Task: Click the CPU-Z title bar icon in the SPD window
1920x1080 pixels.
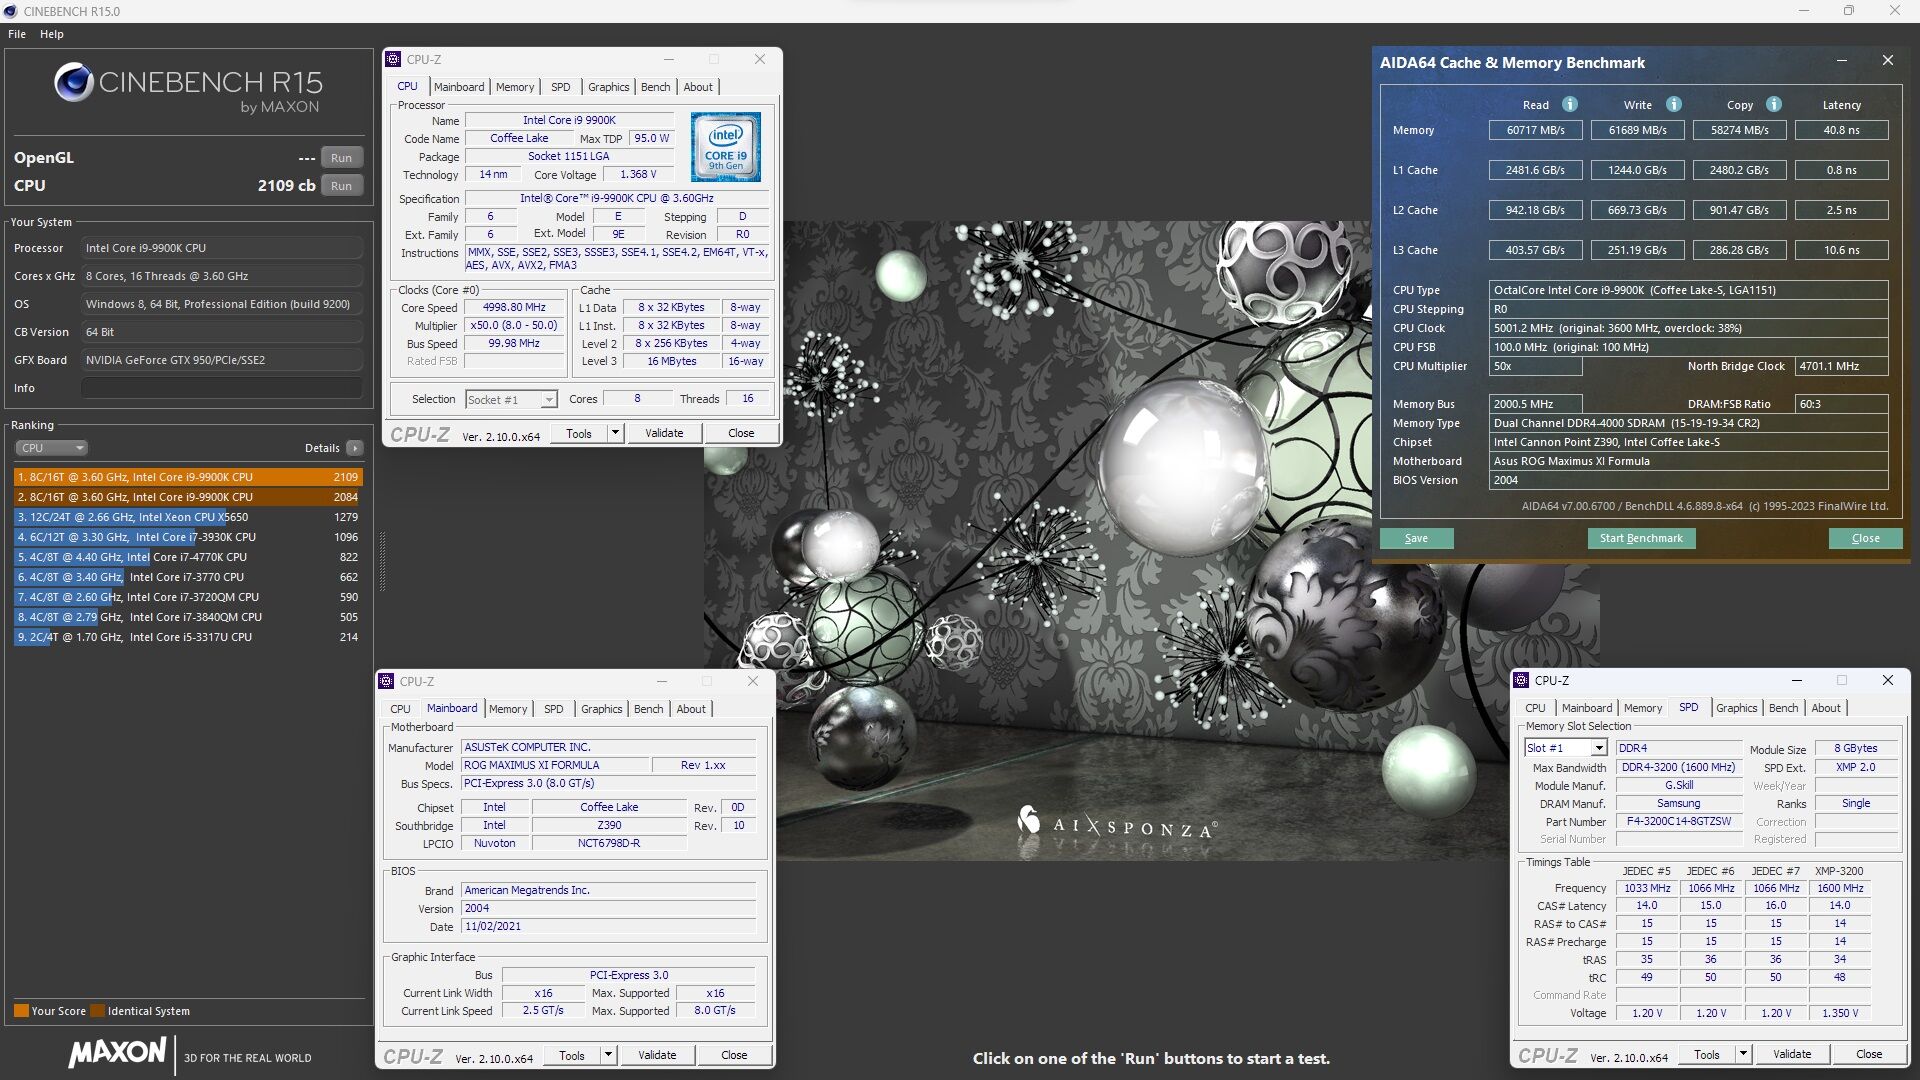Action: pos(1522,680)
